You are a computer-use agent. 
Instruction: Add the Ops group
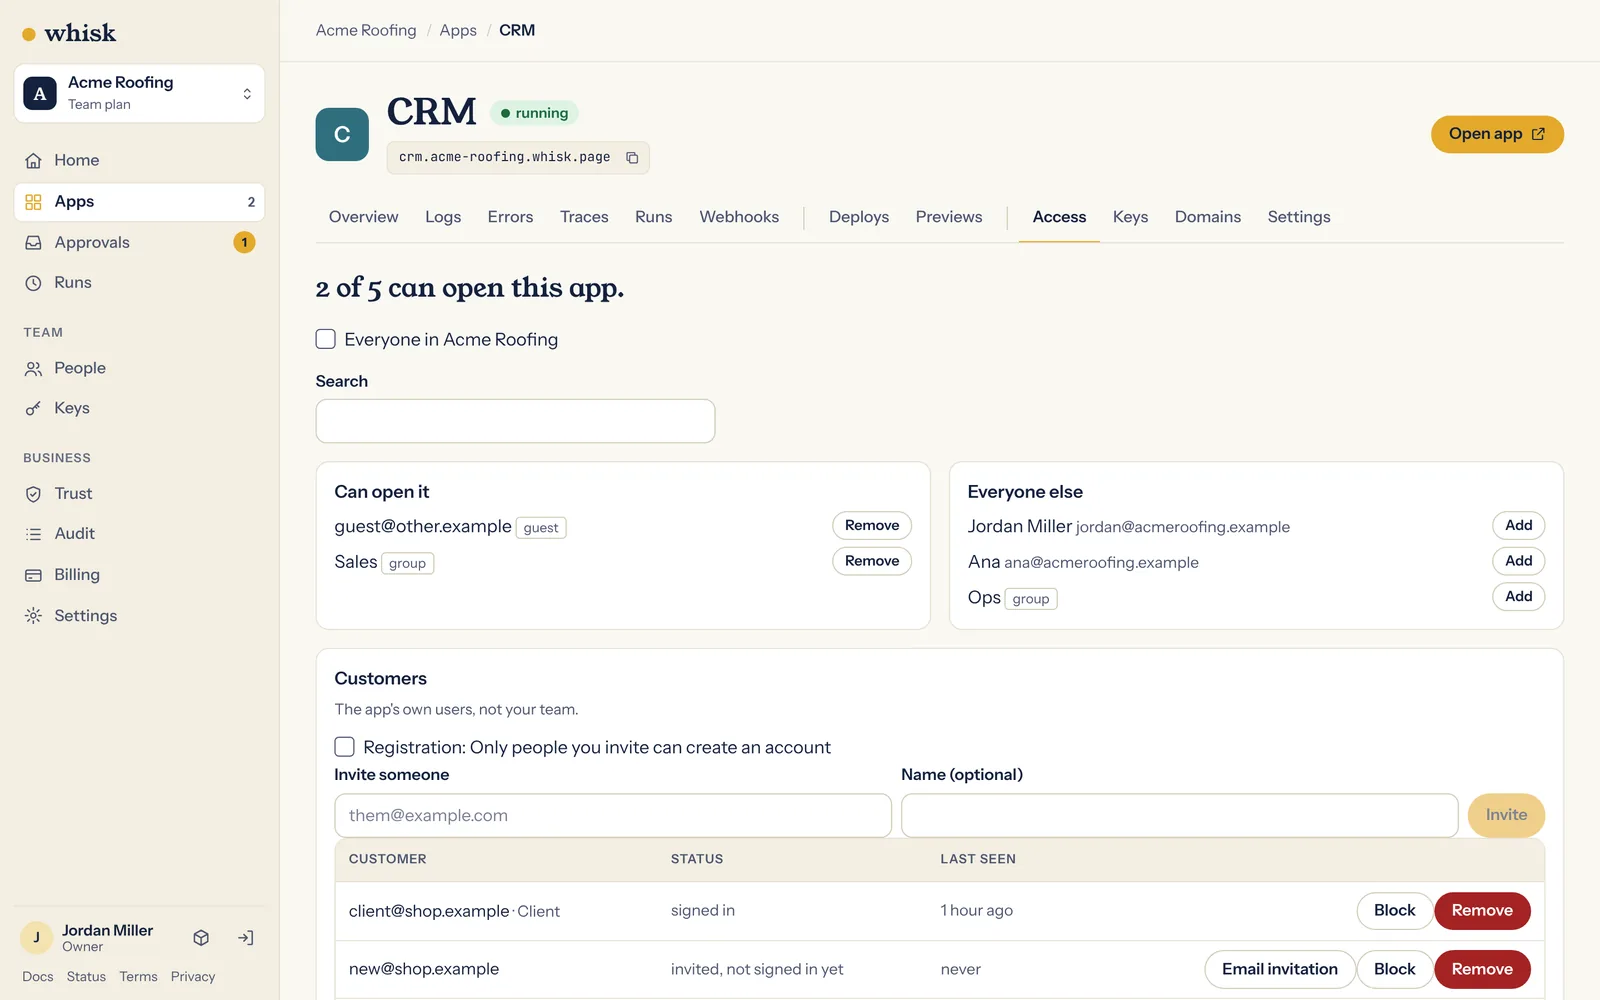click(1518, 597)
